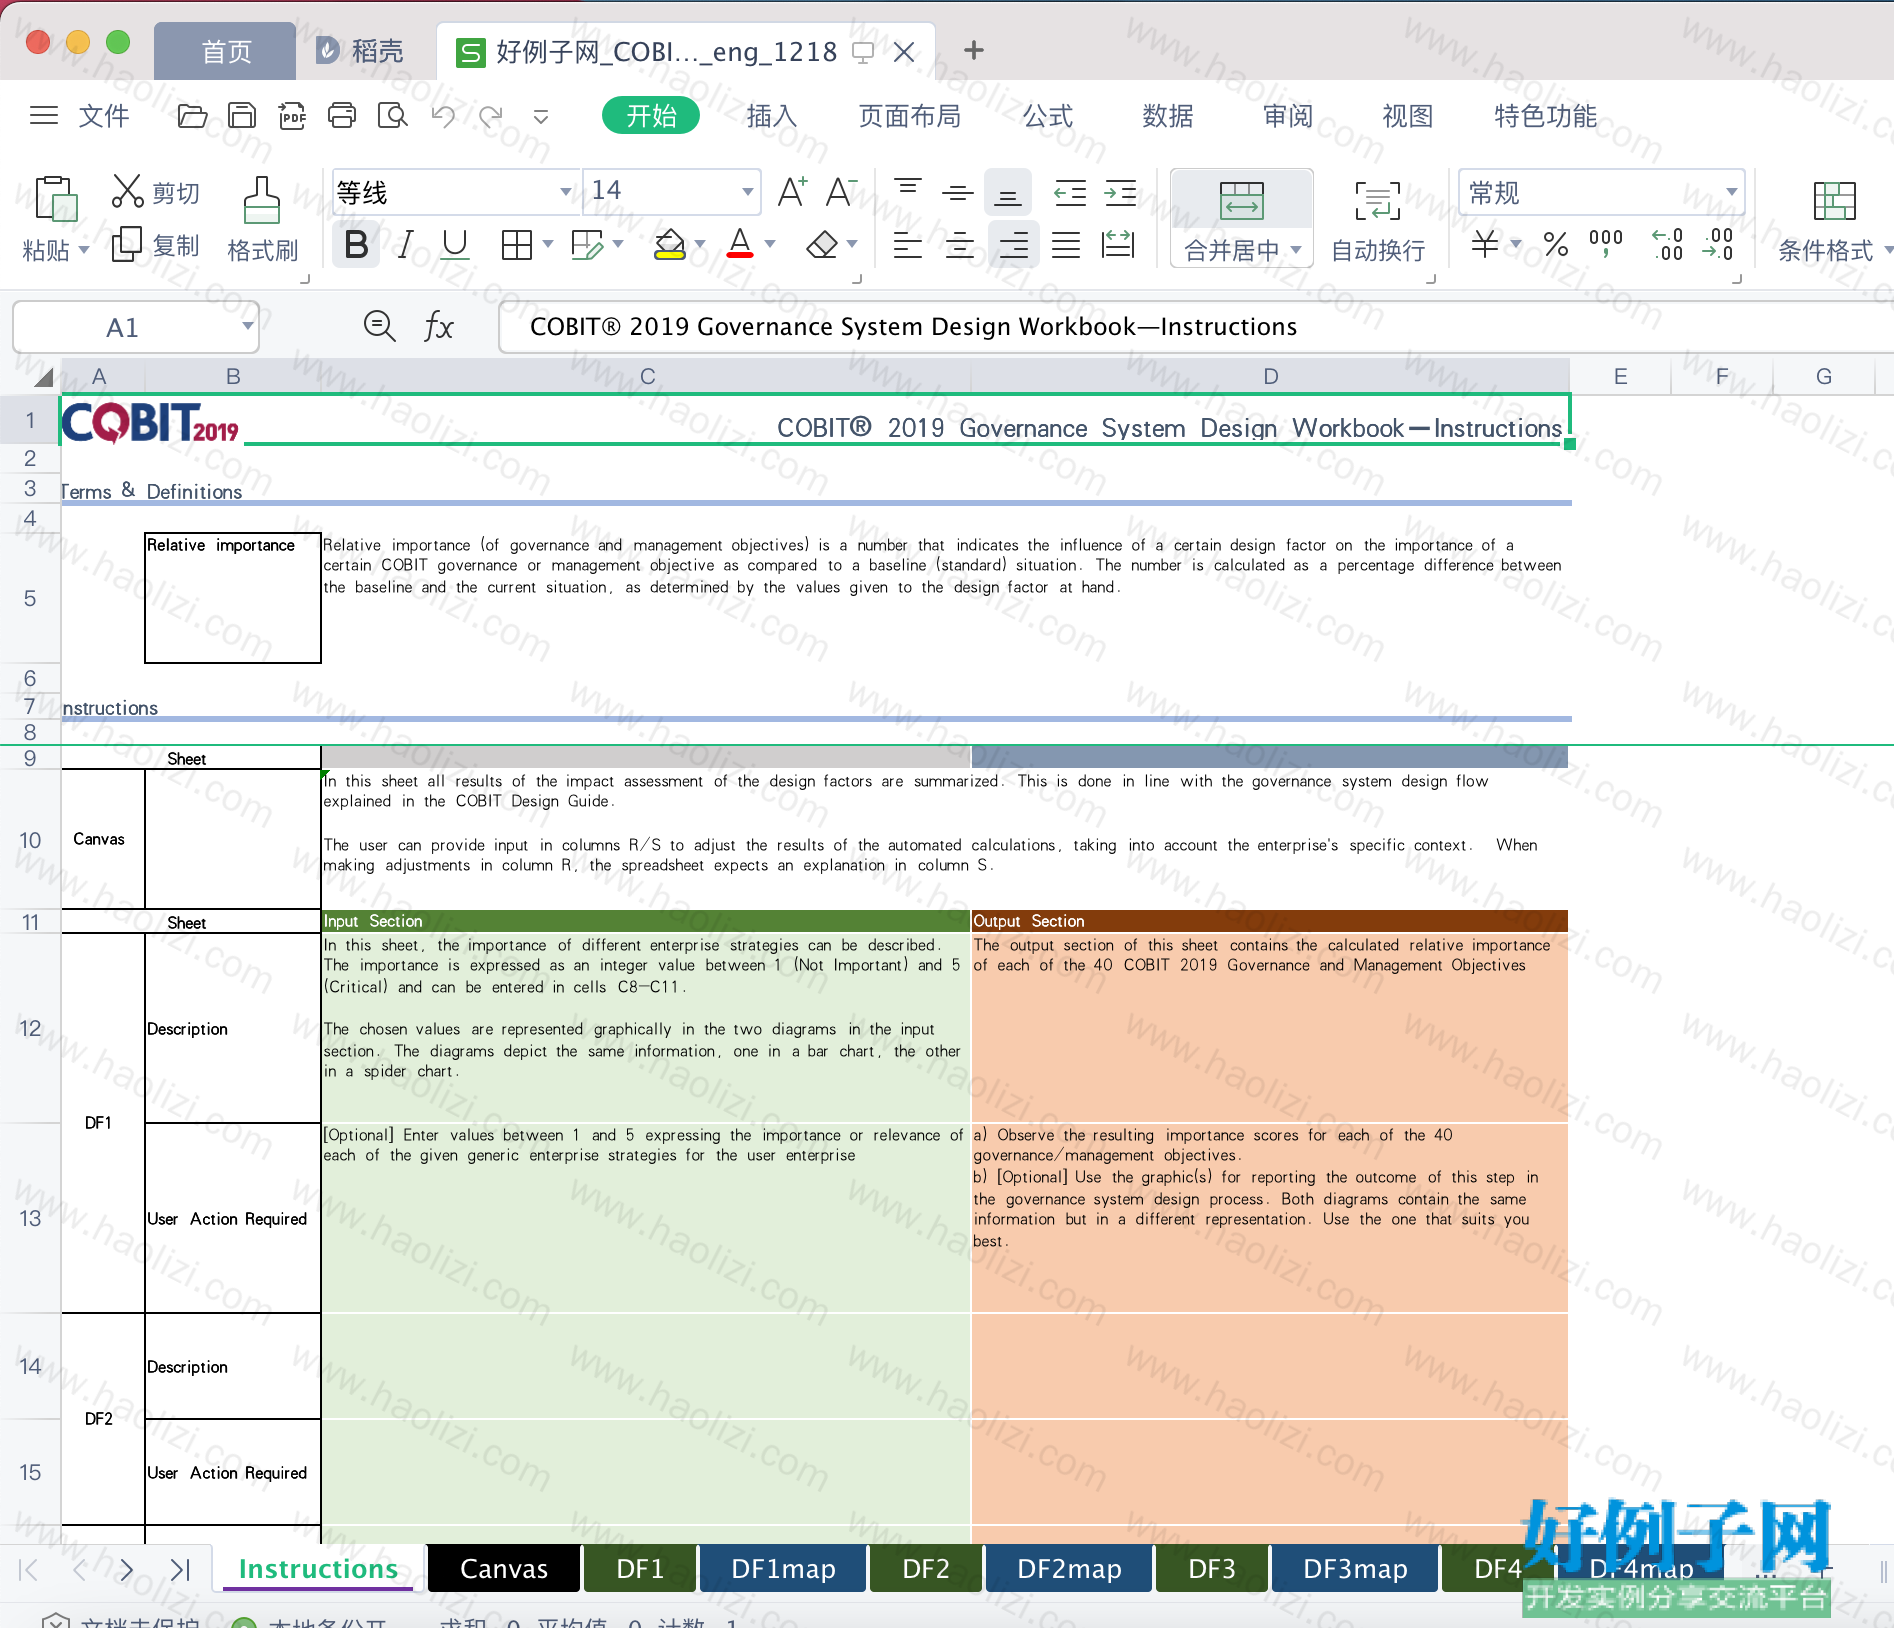Screen dimensions: 1894x1628
Task: Switch to the 公式 ribbon tab
Action: pos(1047,116)
